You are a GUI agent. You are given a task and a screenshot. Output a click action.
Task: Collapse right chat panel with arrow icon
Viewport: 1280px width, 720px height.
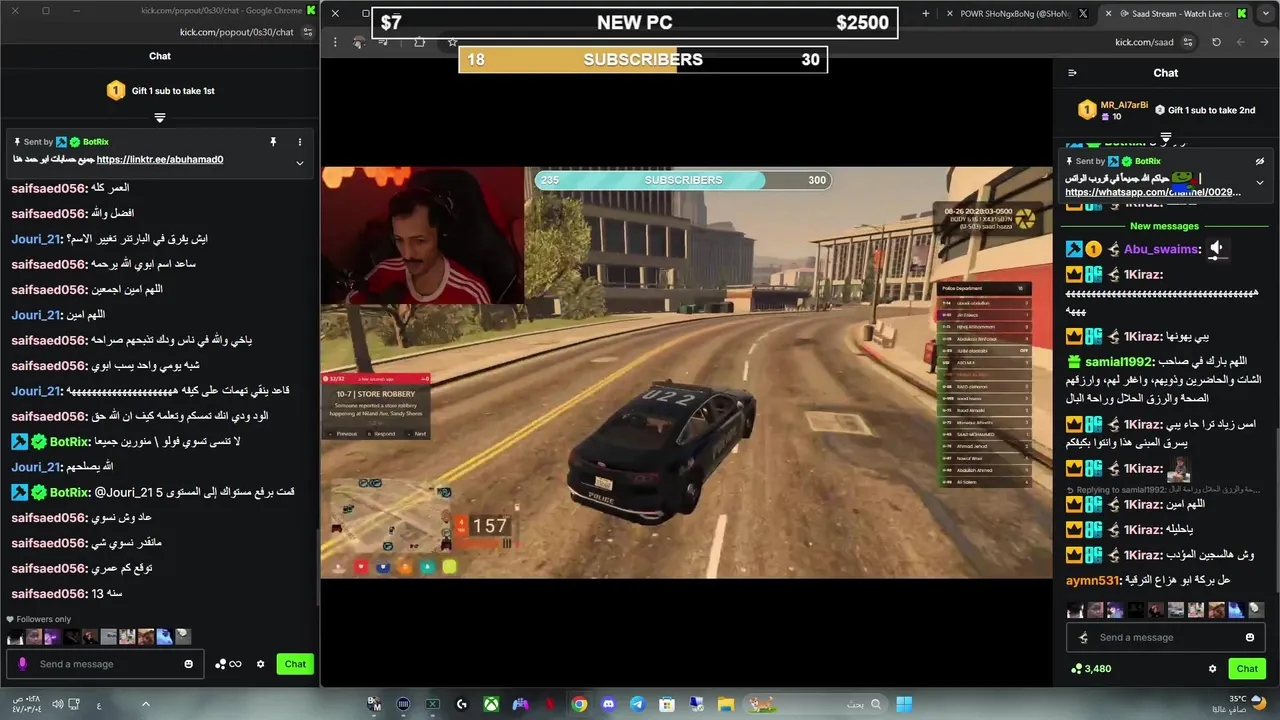[1072, 73]
